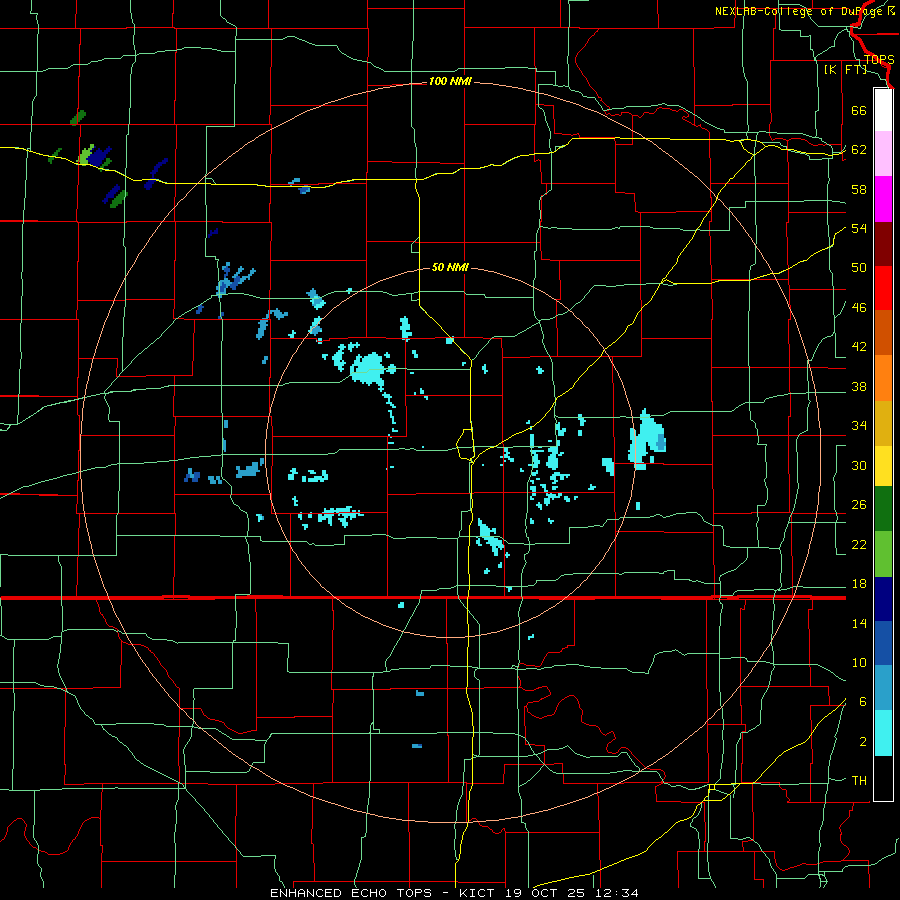This screenshot has height=900, width=900.
Task: Pick the black swatch at legend bottom
Action: click(x=883, y=778)
